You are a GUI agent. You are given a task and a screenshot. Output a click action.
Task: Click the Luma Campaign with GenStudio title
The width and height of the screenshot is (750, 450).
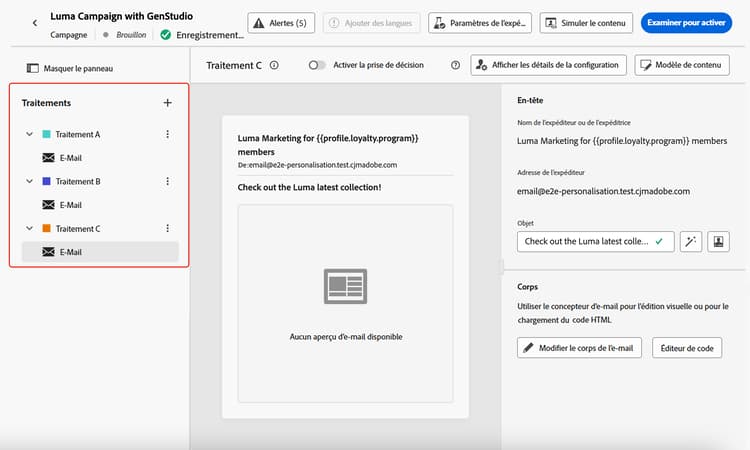click(121, 16)
